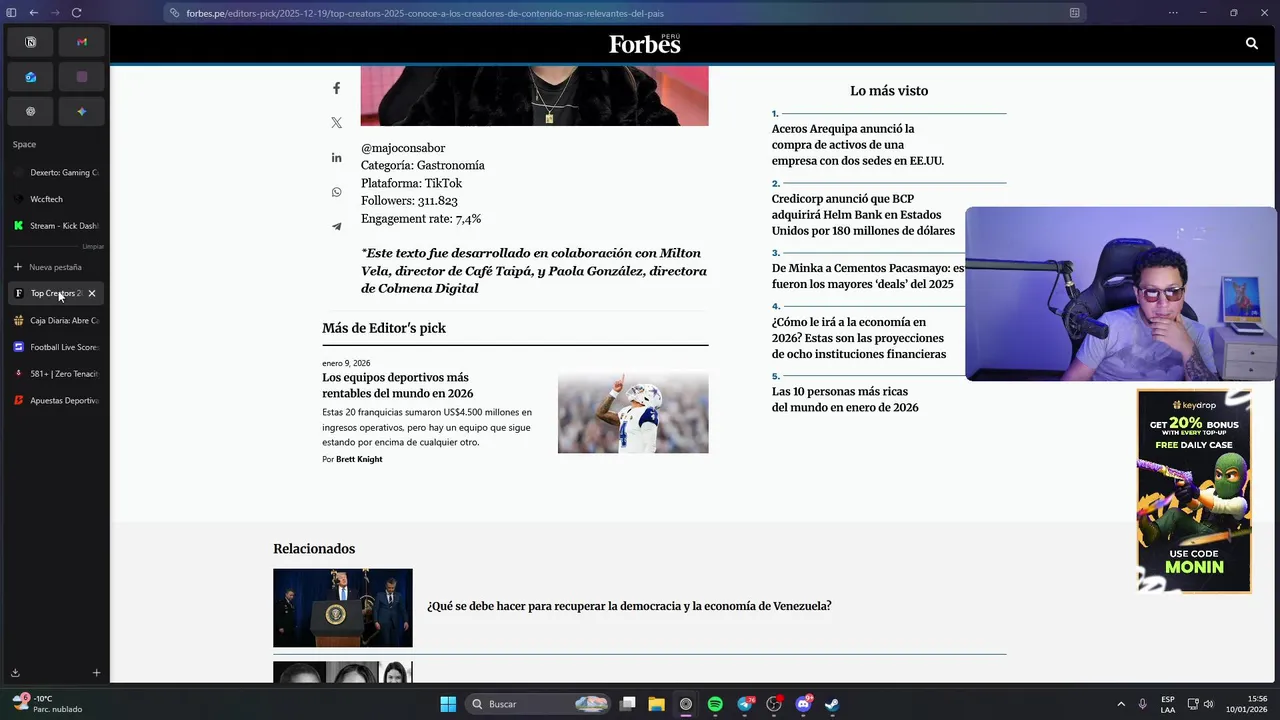
Task: Open OBS Studio from taskbar
Action: point(773,704)
